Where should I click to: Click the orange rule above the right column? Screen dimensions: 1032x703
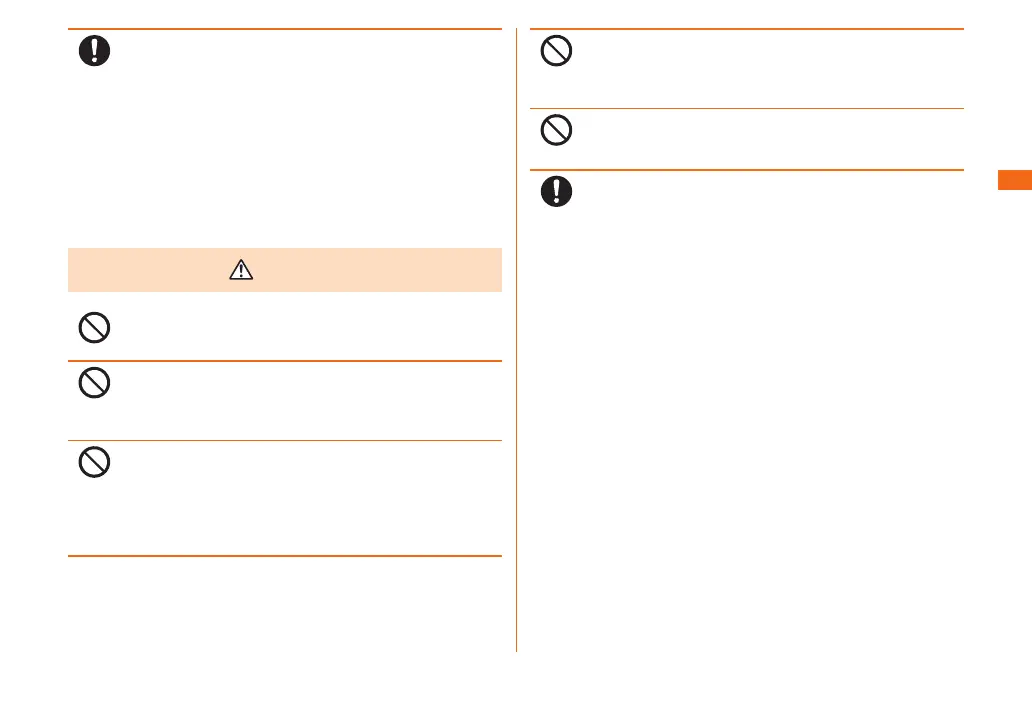[746, 30]
